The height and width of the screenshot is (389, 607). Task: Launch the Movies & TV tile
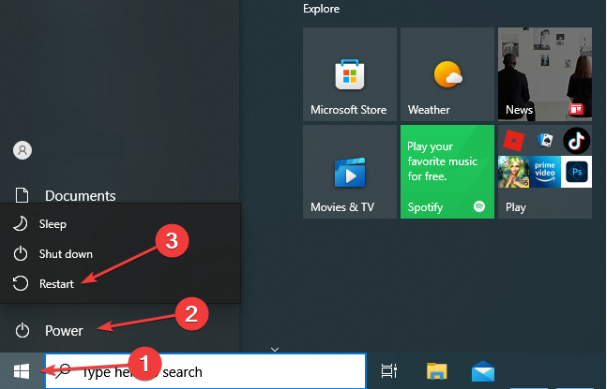(350, 171)
